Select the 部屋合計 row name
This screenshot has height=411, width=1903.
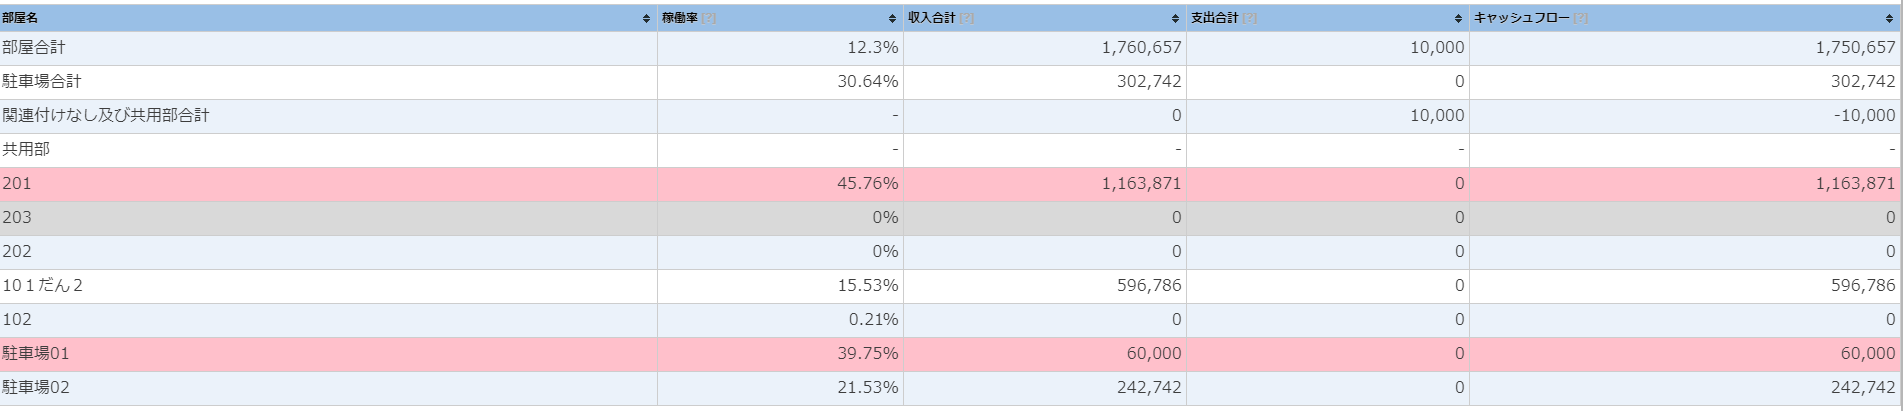pos(34,48)
